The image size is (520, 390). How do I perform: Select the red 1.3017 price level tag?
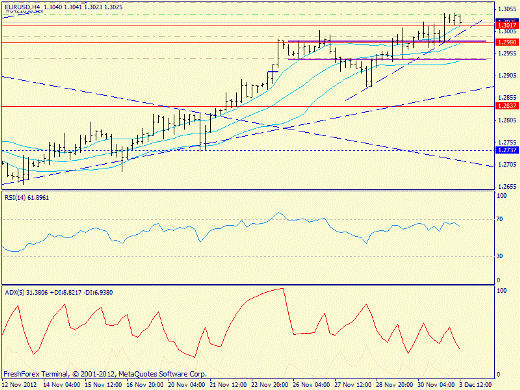(507, 25)
